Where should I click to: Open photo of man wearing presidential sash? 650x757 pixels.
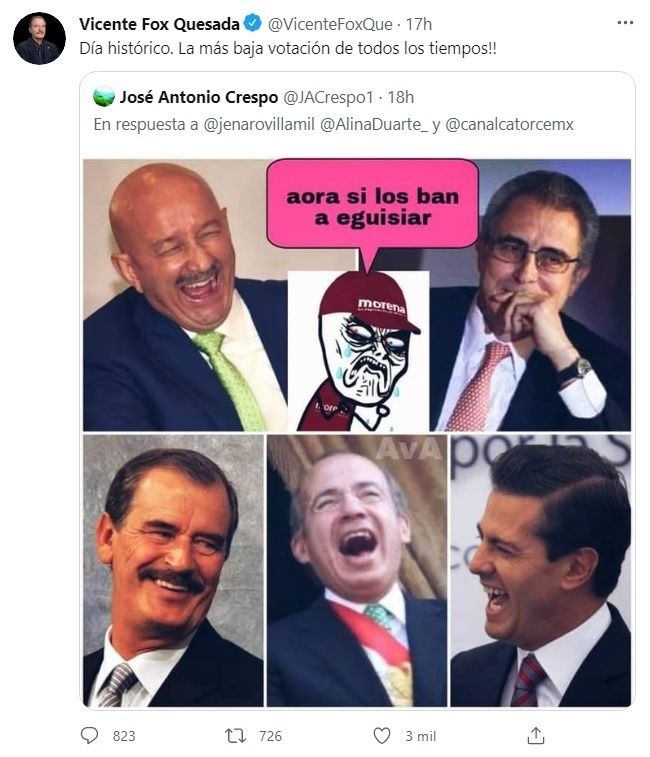point(357,570)
